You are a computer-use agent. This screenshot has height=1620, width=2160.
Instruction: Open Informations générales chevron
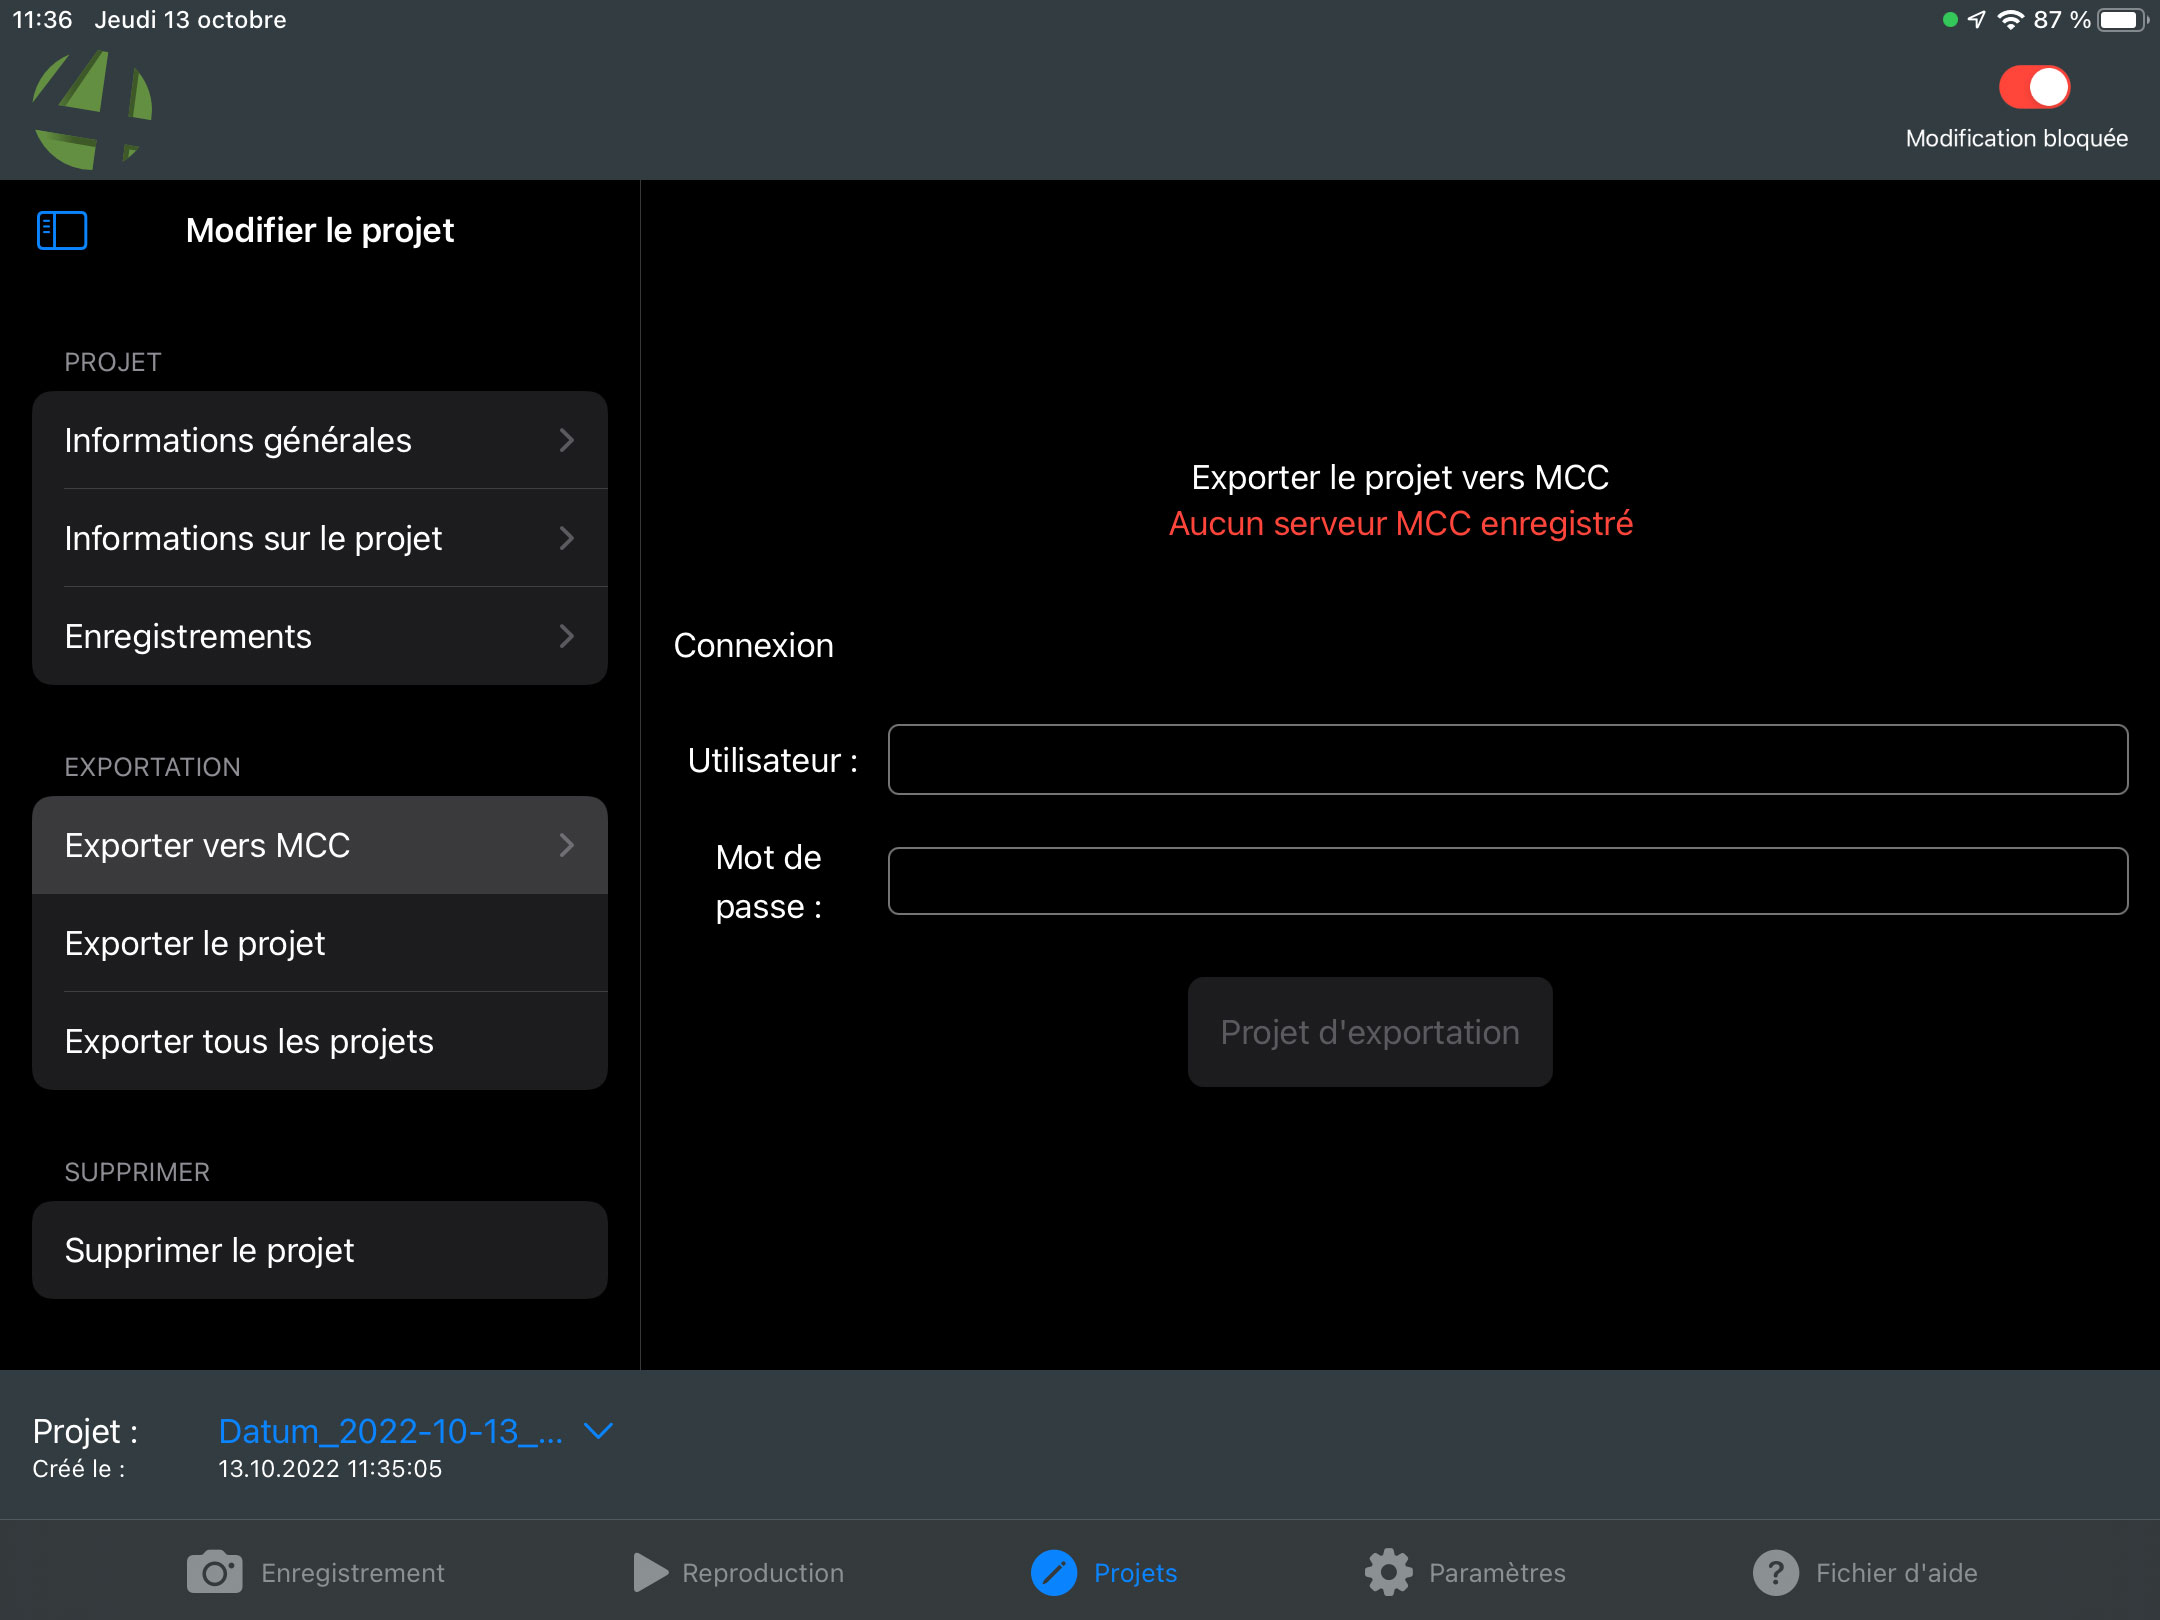566,440
